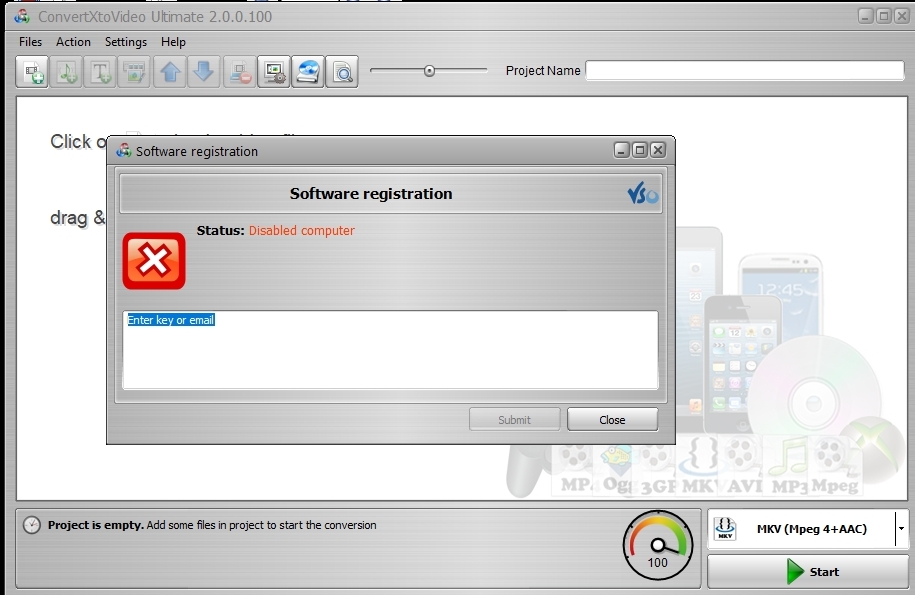Click the ConvertXtoVideo app icon in main title bar
Screen dimensions: 915x595
click(x=22, y=16)
